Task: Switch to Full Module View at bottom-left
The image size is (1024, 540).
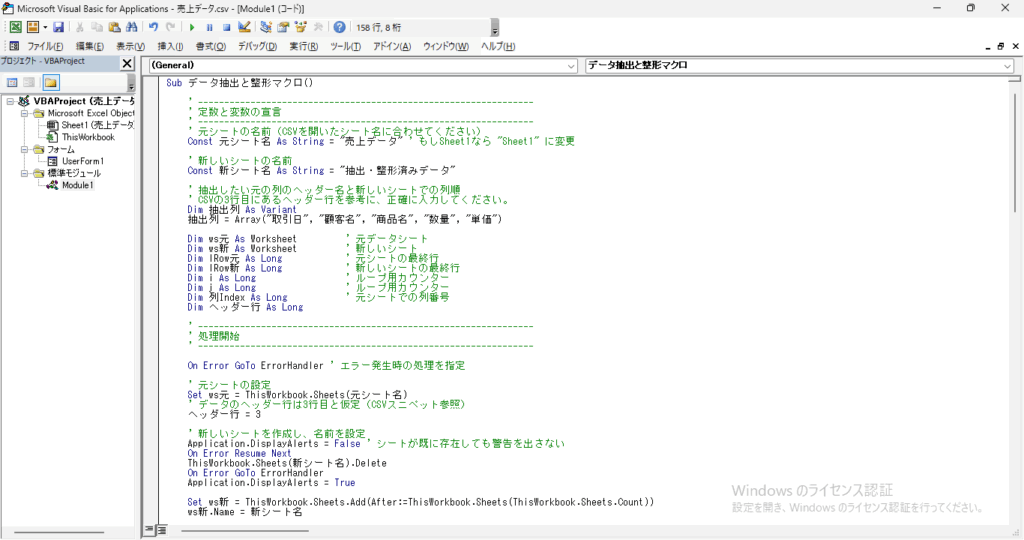Action: [x=161, y=530]
